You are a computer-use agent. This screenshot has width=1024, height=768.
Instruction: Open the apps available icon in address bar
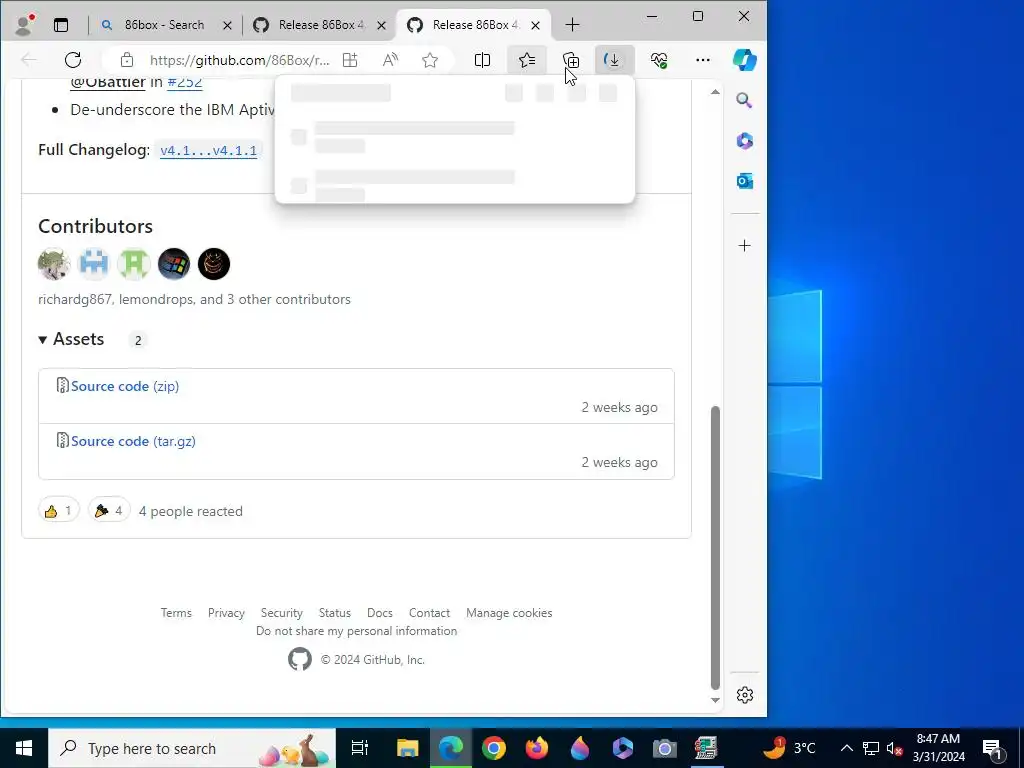click(x=350, y=60)
